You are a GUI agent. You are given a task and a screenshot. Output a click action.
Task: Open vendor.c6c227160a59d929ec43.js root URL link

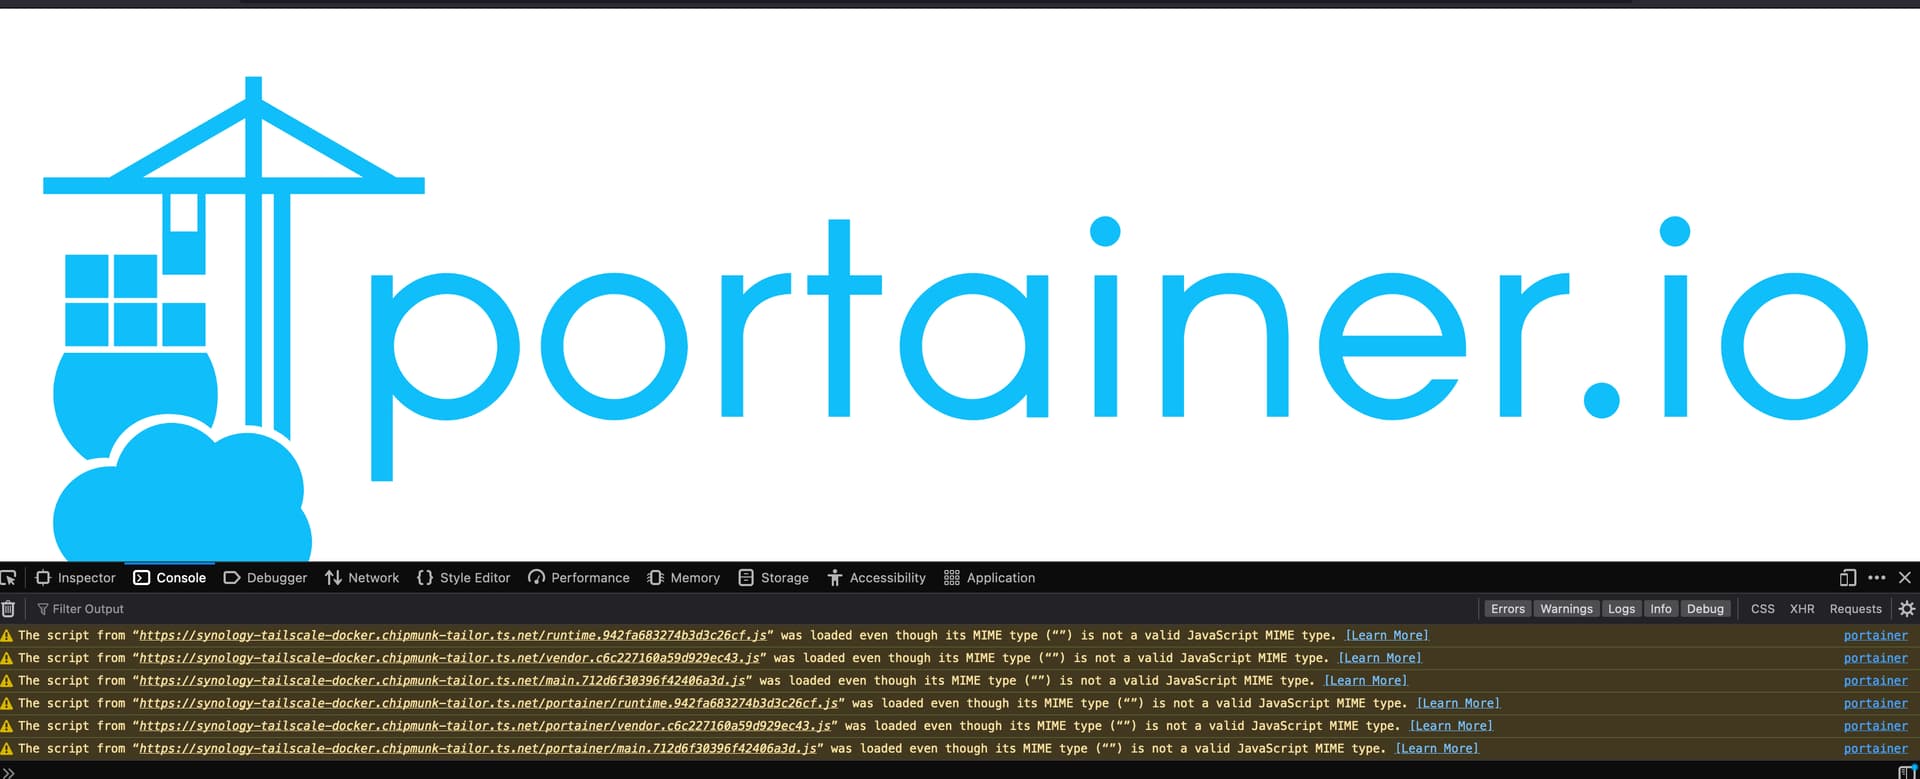449,658
